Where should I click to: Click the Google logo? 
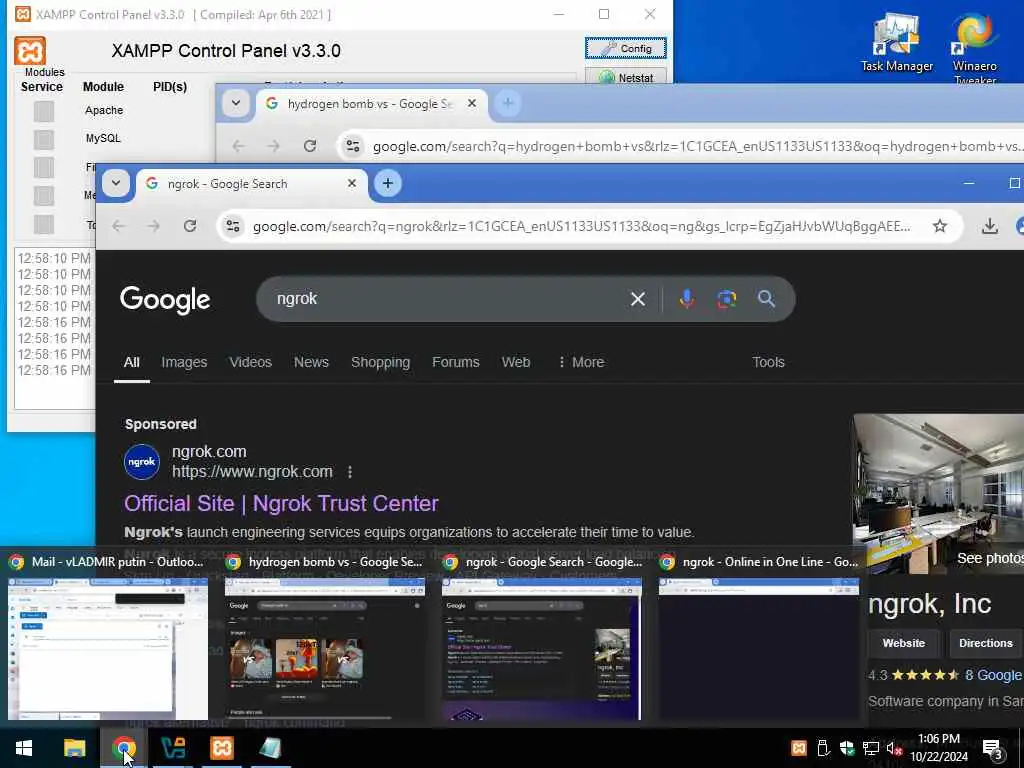click(x=165, y=300)
